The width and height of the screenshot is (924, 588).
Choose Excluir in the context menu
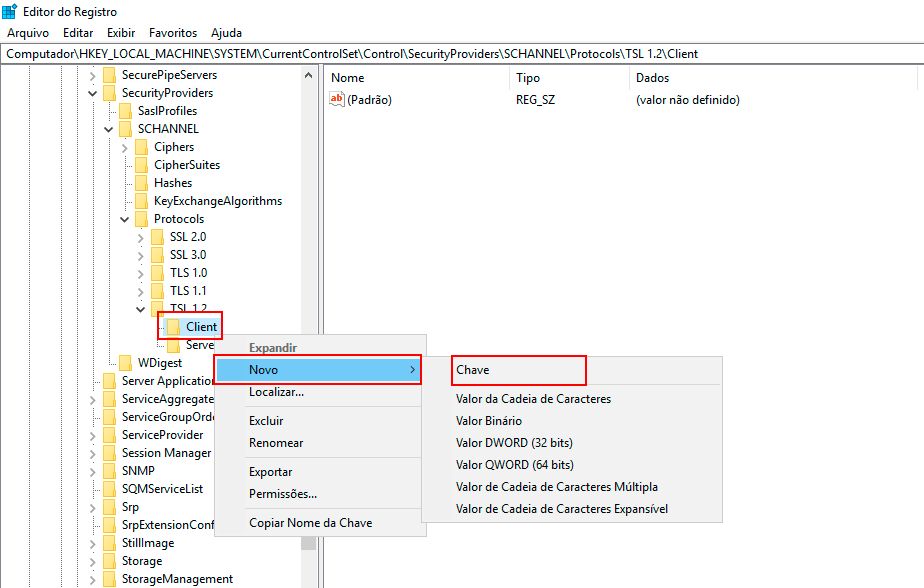[318, 421]
